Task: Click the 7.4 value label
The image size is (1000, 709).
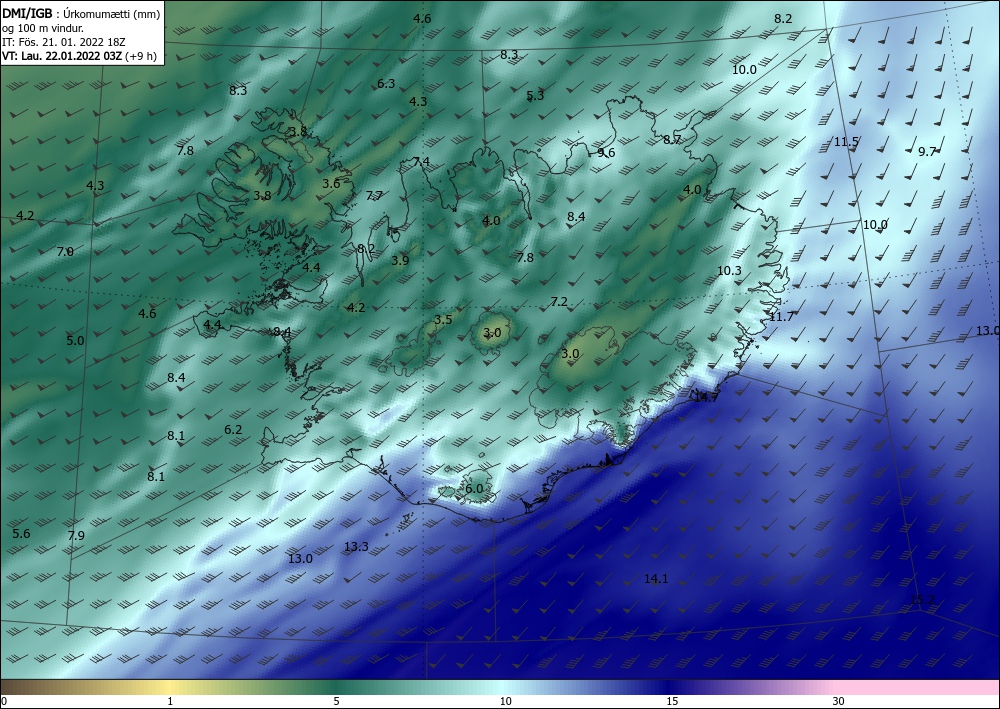Action: point(421,161)
